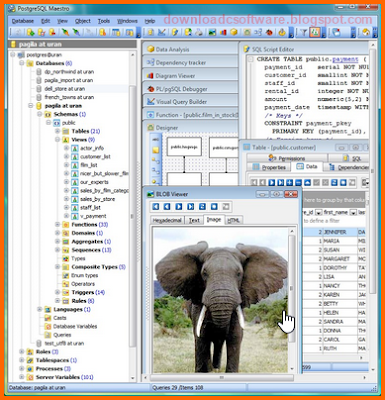Click the BLOB Viewer vertical scrollbar
This screenshot has height=400, width=385.
coord(292,288)
